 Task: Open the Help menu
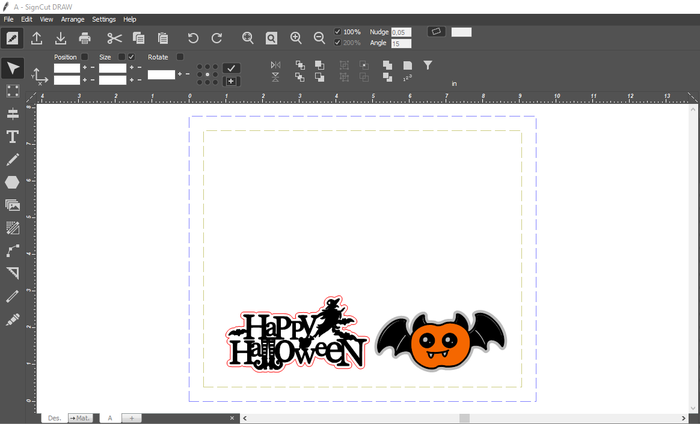pos(130,19)
